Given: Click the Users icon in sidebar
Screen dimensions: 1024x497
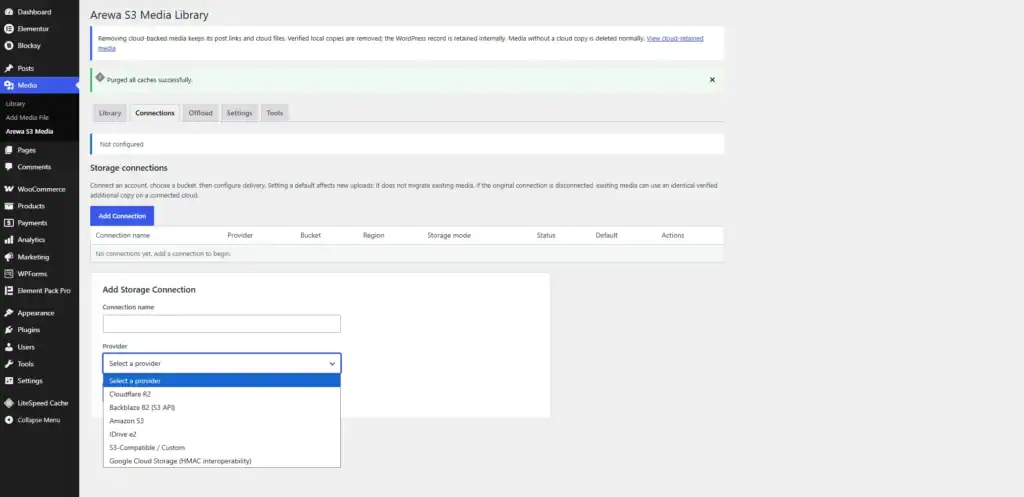Looking at the screenshot, I should (x=8, y=347).
